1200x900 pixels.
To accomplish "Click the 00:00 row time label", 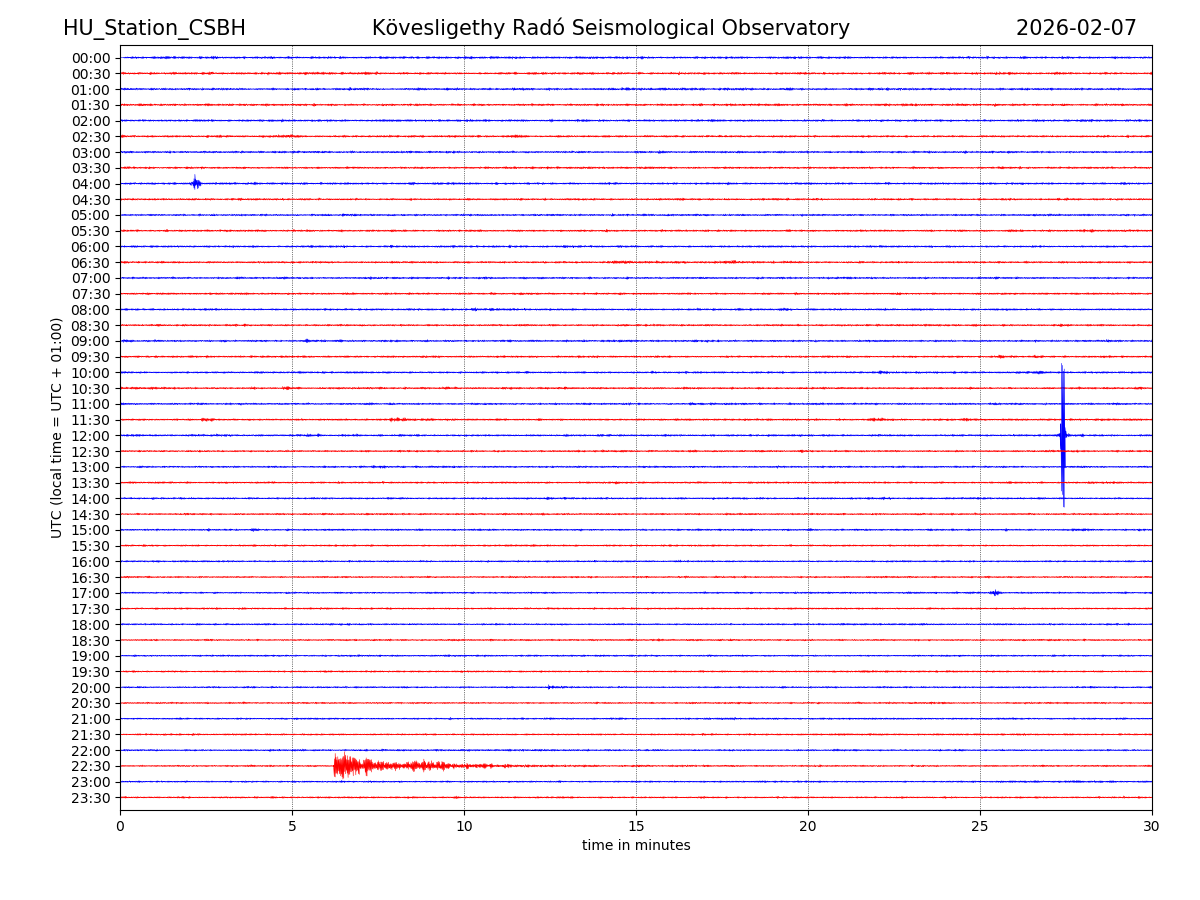I will (91, 58).
